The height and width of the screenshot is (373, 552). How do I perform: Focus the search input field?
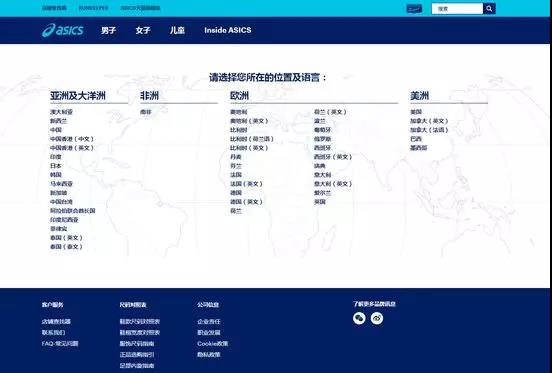pos(457,9)
